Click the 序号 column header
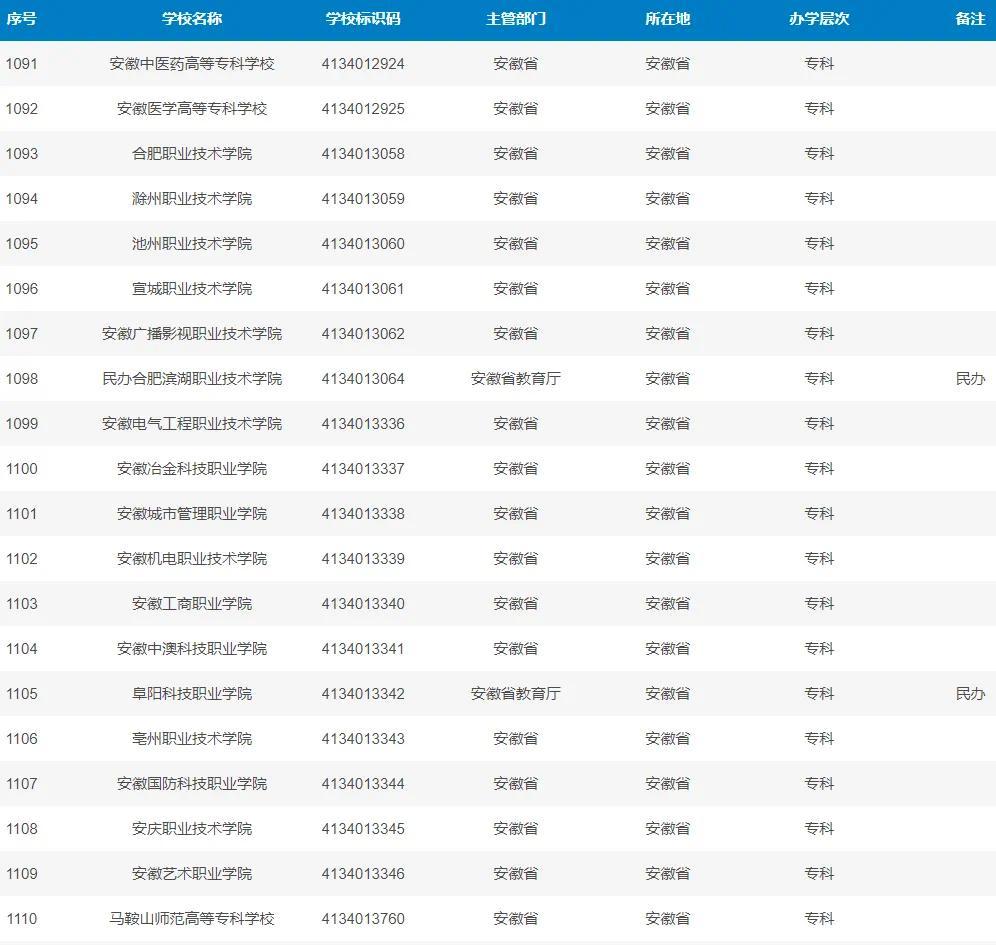 [x=21, y=19]
